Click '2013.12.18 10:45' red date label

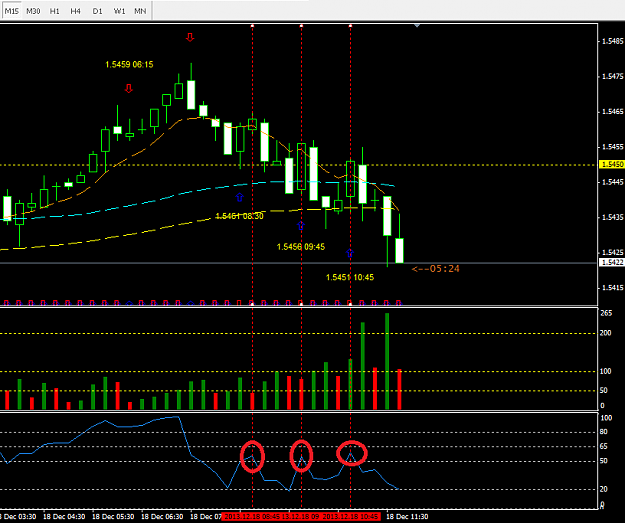350,517
